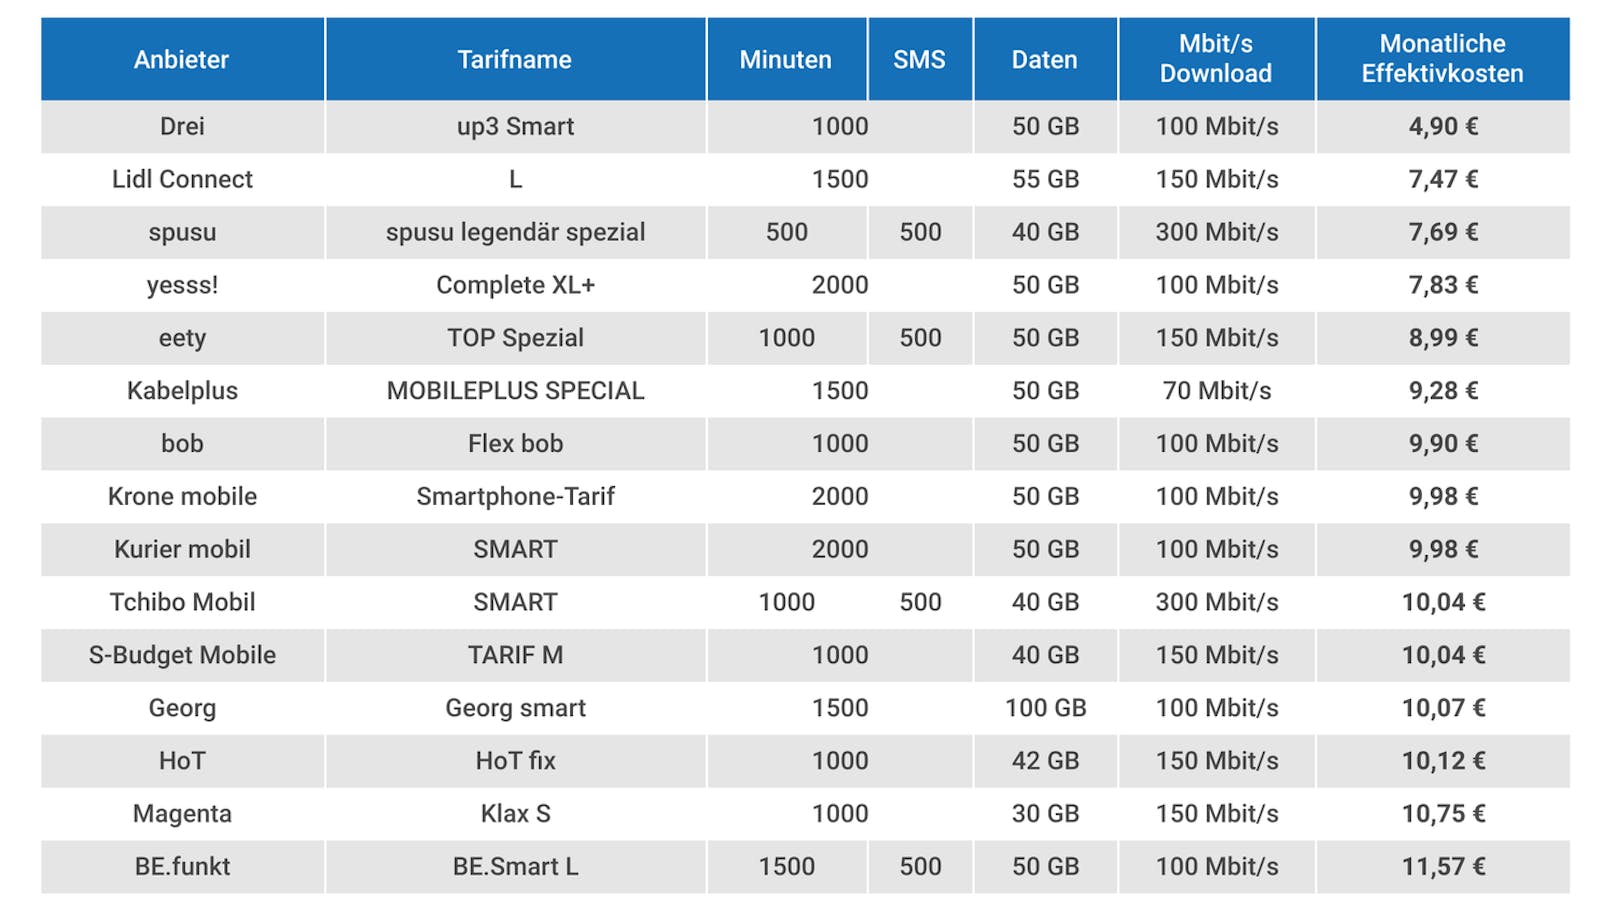
Task: Click the 7,47 € price cell
Action: [x=1443, y=180]
